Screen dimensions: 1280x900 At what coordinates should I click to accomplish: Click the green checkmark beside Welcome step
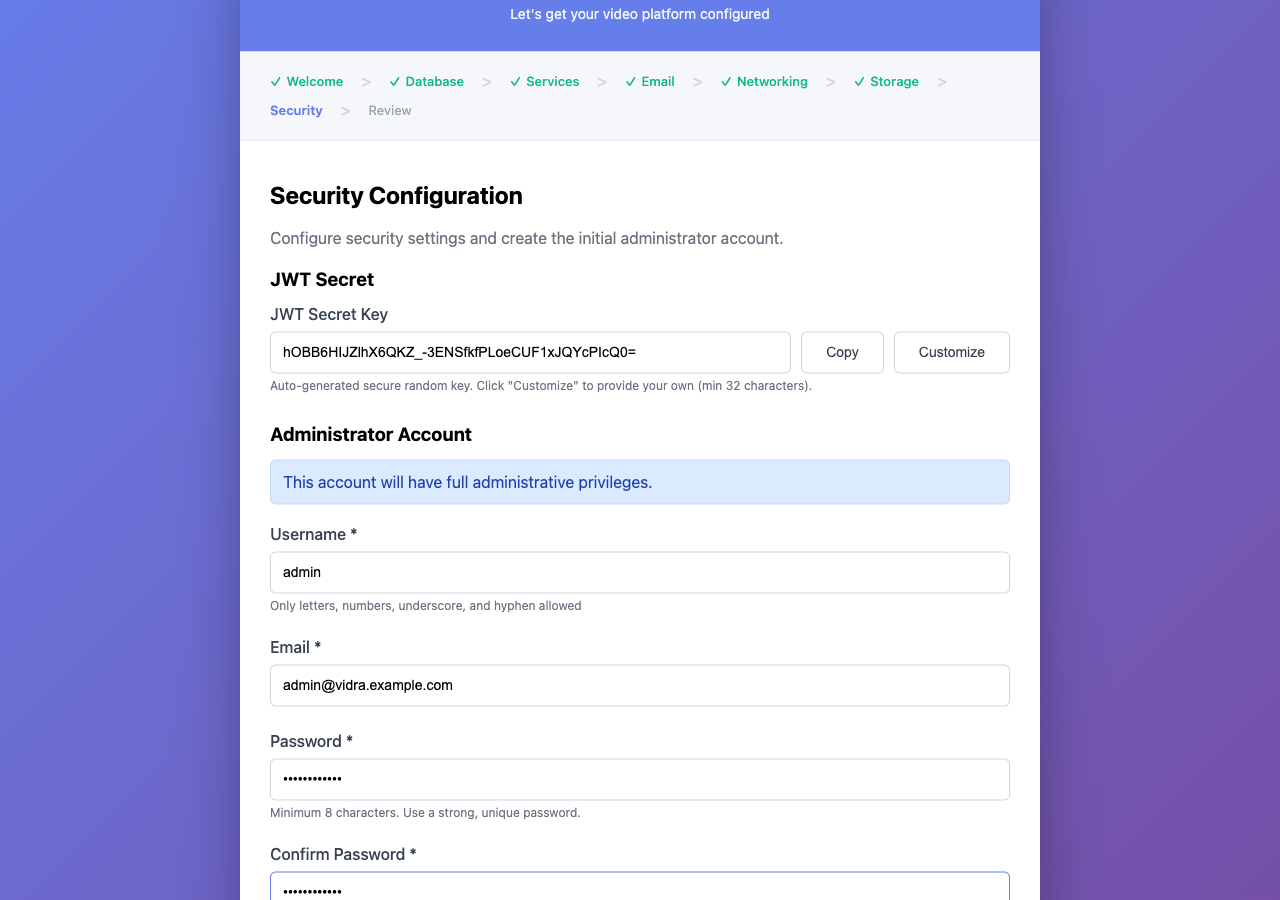pyautogui.click(x=274, y=81)
